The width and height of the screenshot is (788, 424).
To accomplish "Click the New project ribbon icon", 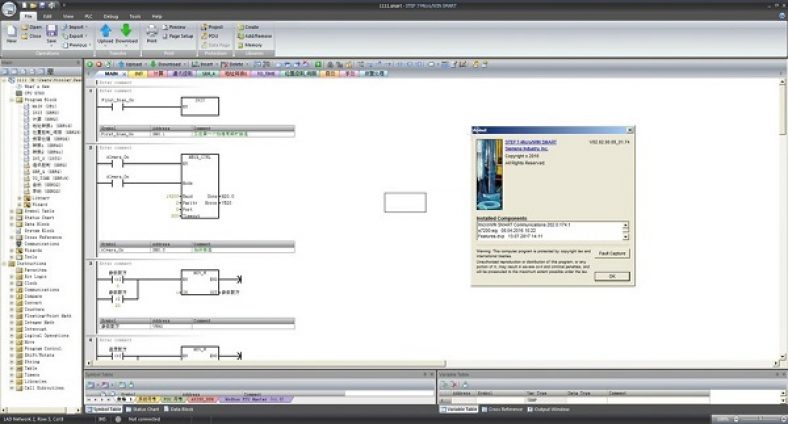I will click(x=11, y=34).
